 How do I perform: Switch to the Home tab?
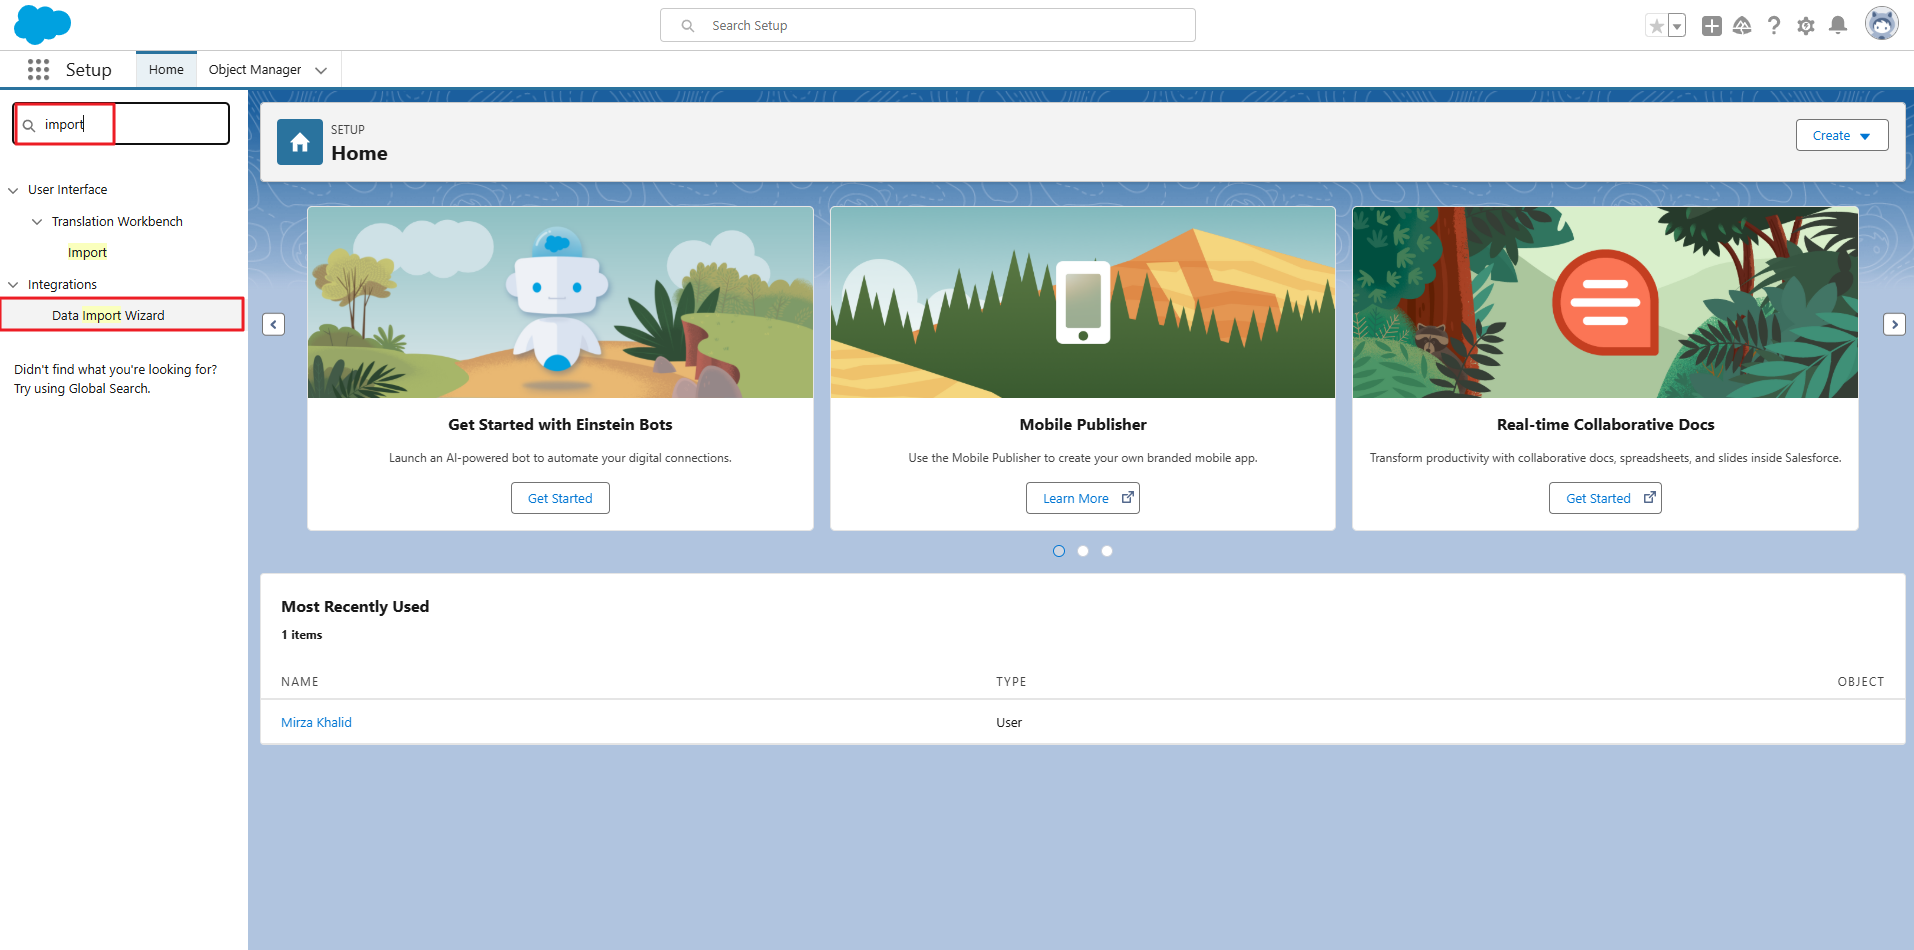166,70
